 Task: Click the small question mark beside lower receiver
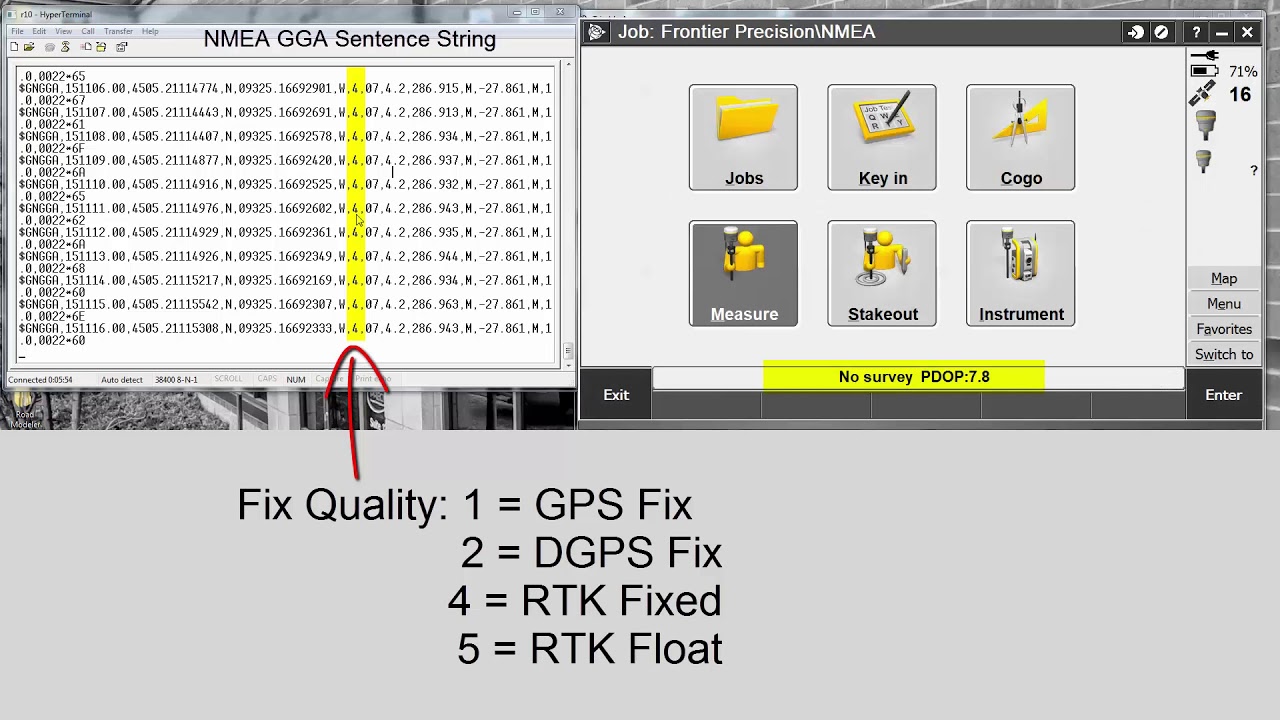click(1253, 171)
